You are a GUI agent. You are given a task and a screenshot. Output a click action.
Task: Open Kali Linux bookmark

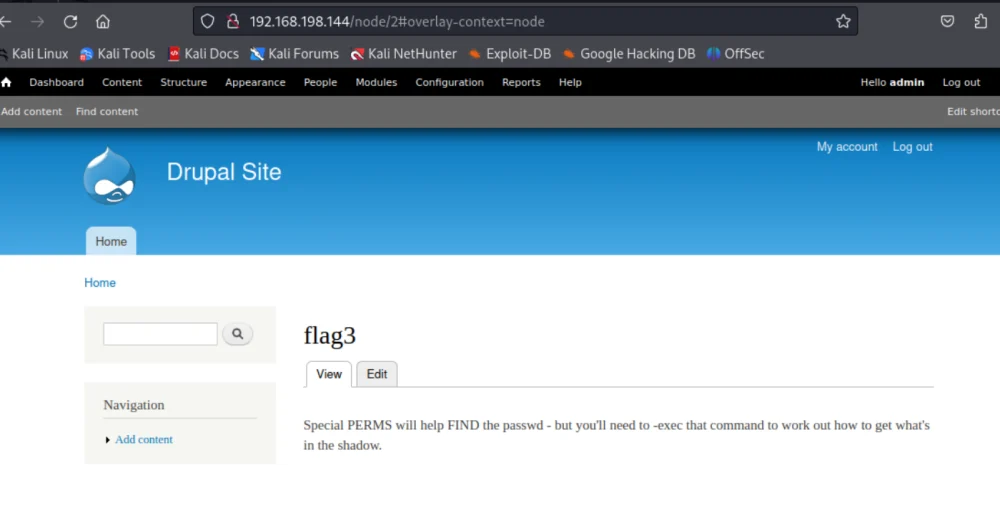coord(34,54)
